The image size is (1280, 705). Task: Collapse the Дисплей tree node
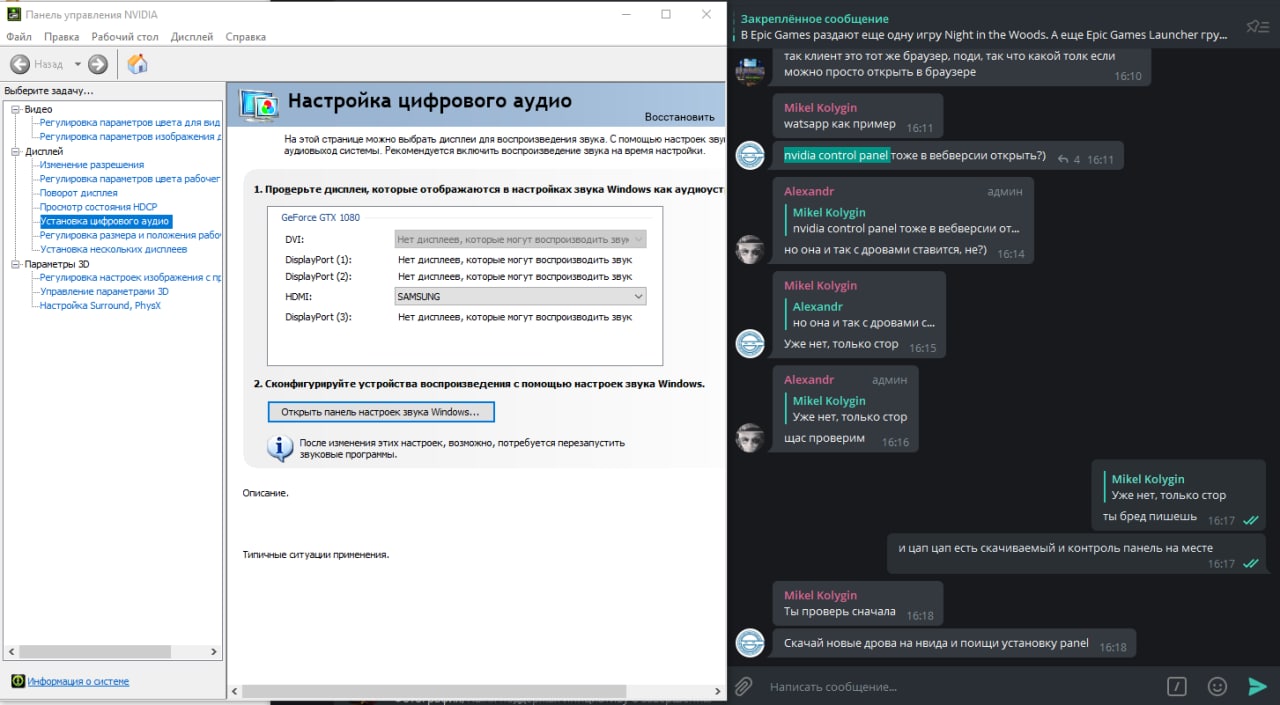16,151
